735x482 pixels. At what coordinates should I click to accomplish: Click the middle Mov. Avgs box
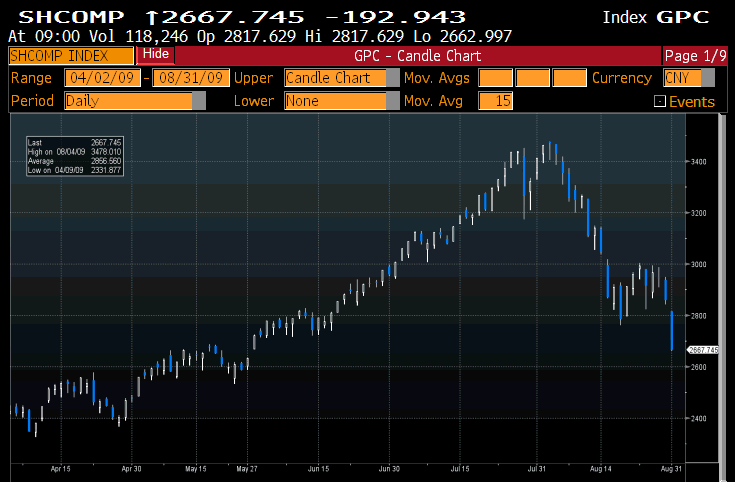(532, 78)
